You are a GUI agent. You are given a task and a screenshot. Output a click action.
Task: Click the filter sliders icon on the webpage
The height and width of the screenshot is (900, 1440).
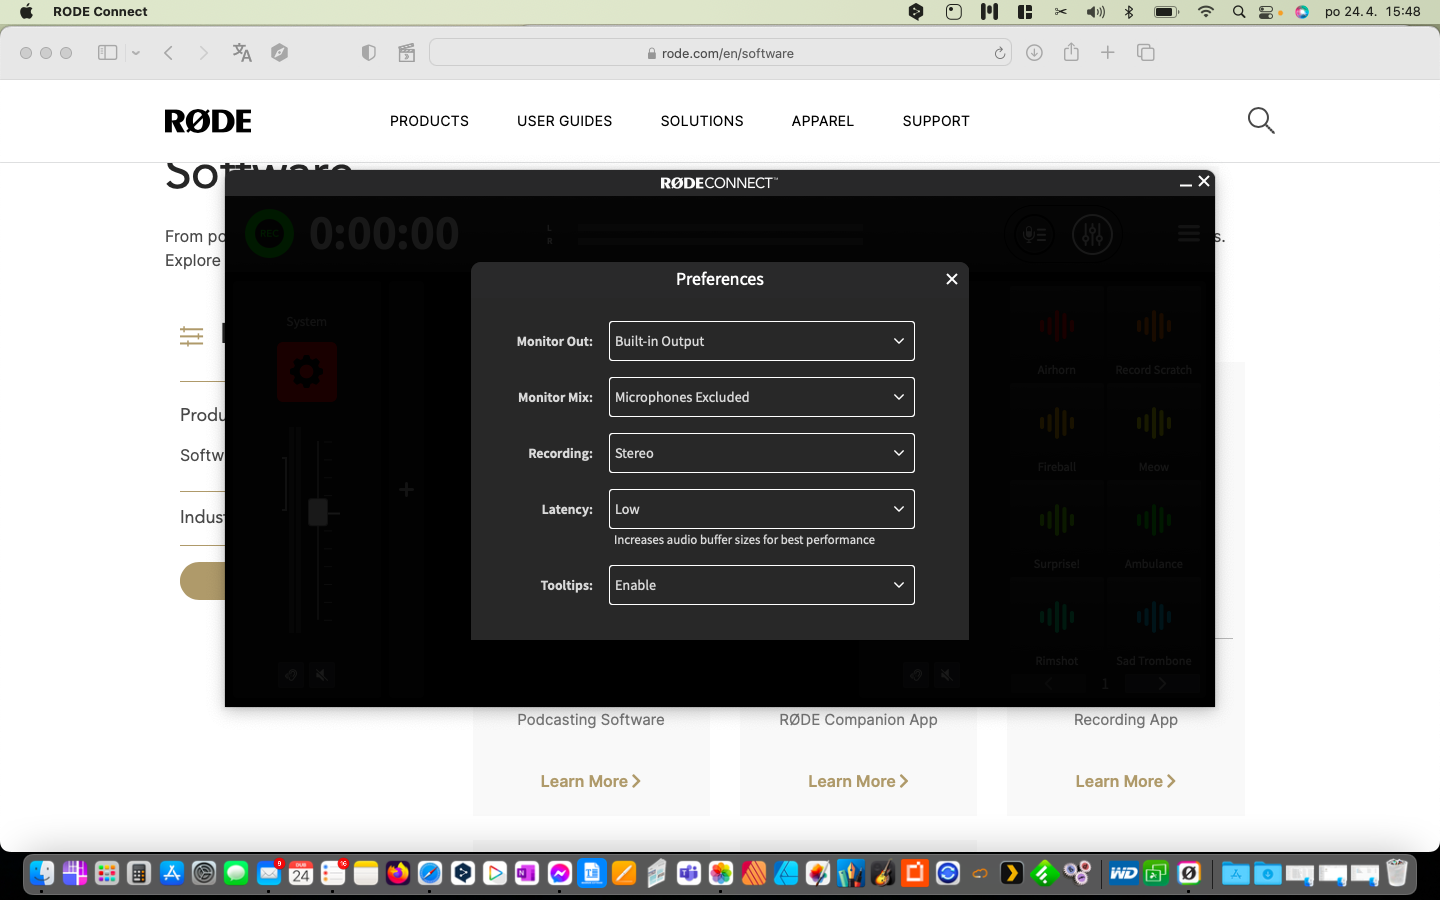click(191, 336)
